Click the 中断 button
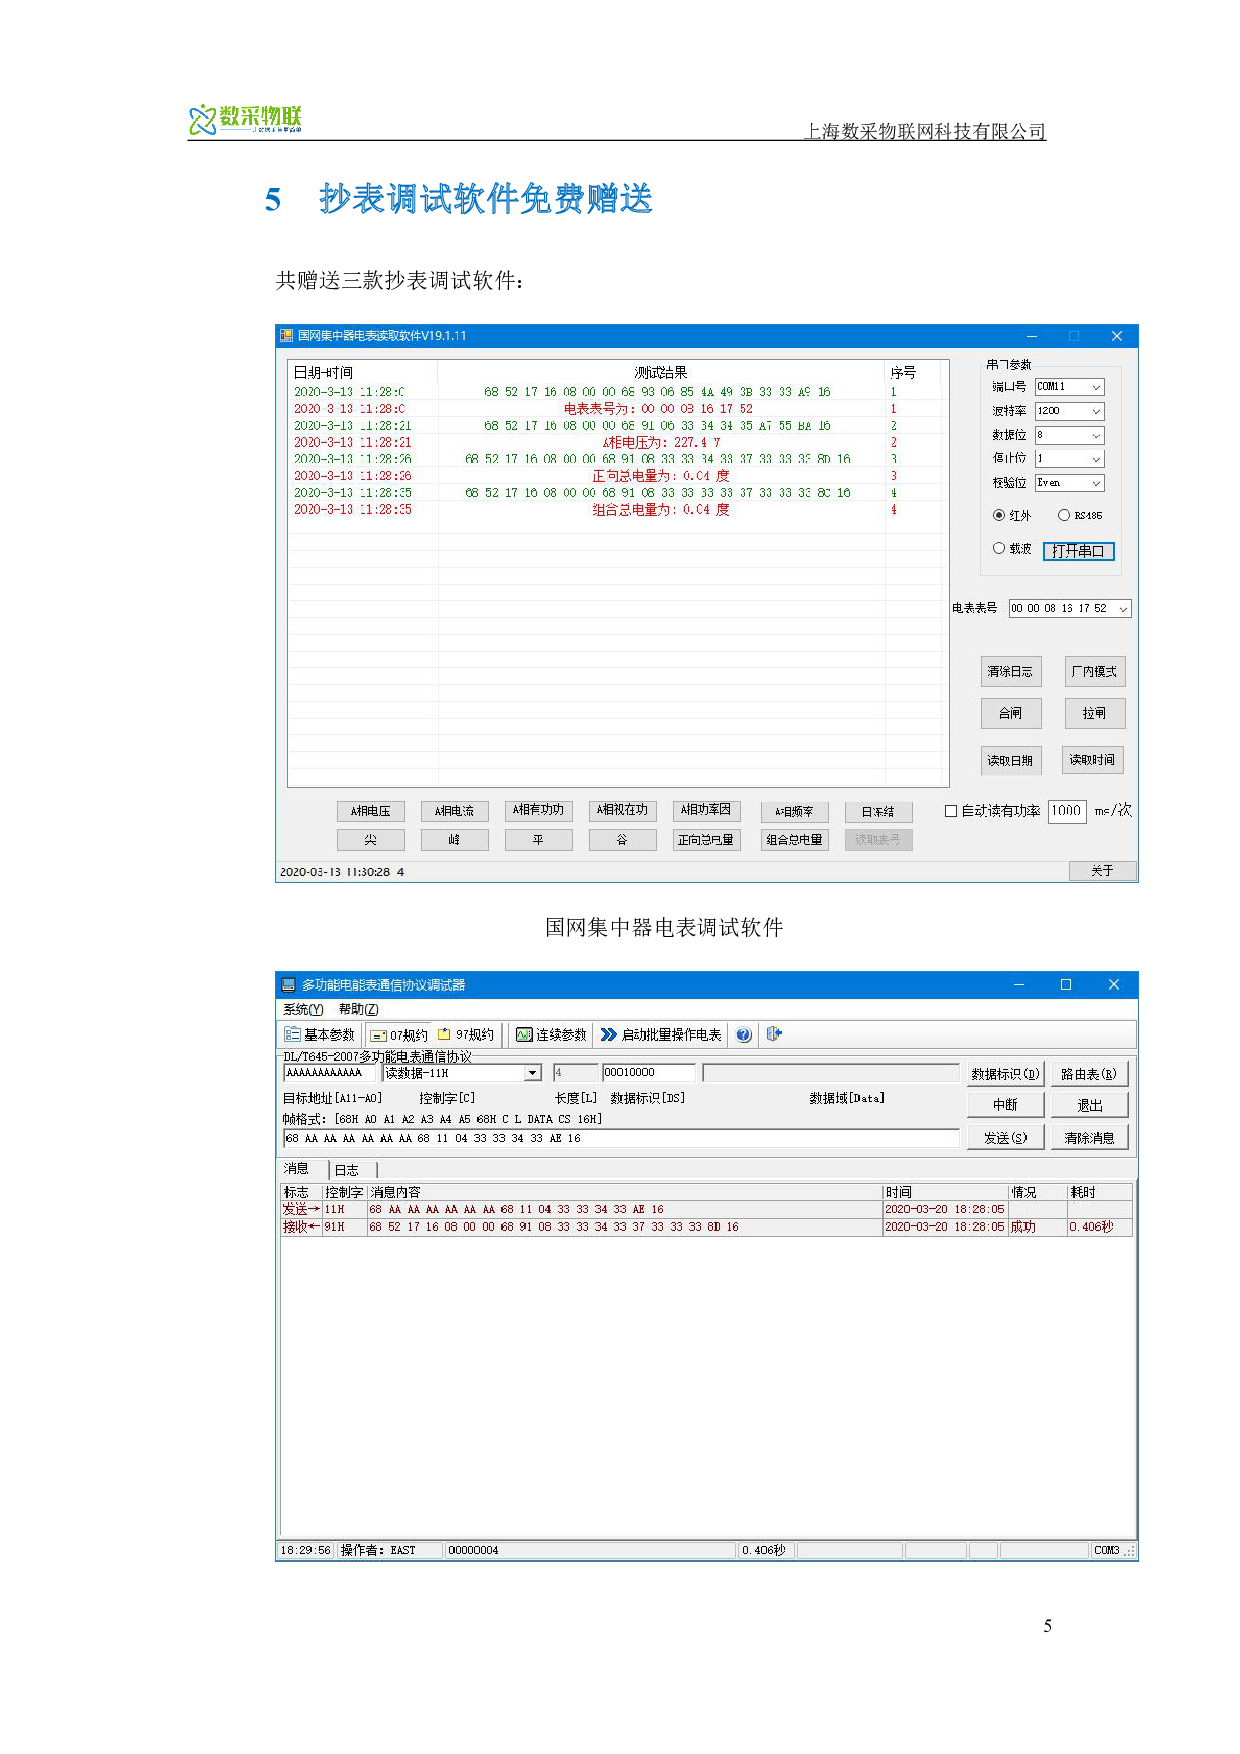Viewport: 1240px width, 1754px height. click(x=1005, y=1105)
